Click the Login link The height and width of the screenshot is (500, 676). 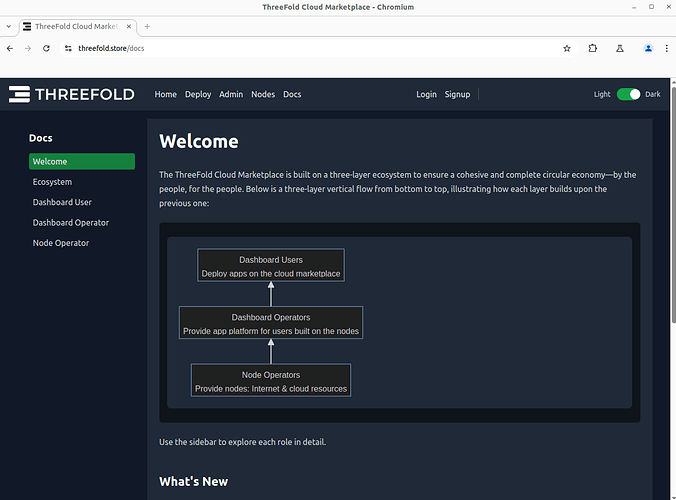point(426,94)
